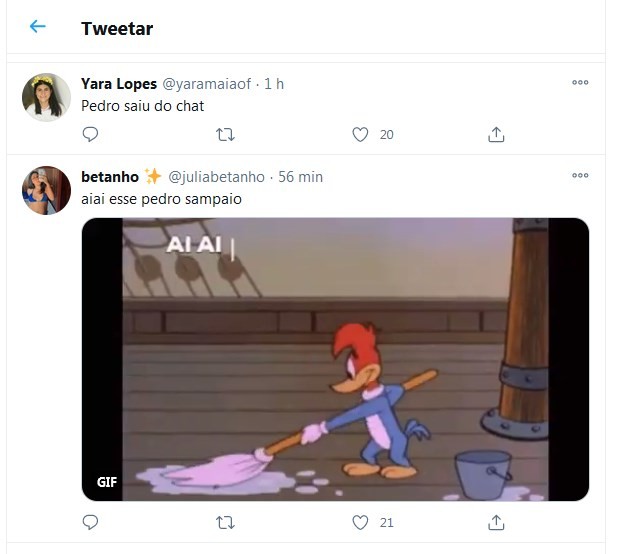Open more options for betanho's tweet
Viewport: 620px width, 554px height.
coord(580,176)
